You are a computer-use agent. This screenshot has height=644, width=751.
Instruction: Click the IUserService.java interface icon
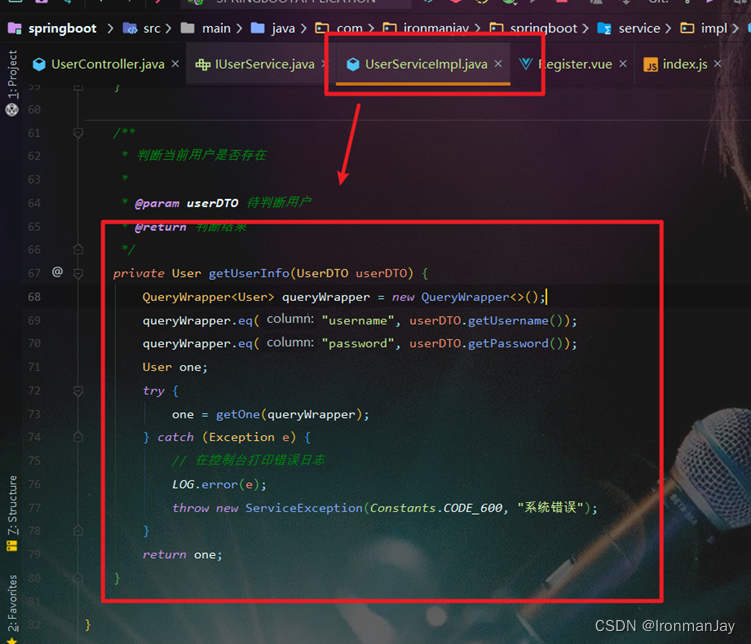coord(203,64)
